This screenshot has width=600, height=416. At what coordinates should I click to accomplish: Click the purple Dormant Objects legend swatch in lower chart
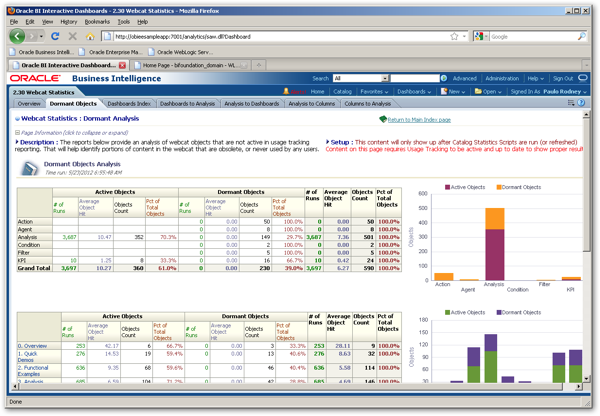499,312
